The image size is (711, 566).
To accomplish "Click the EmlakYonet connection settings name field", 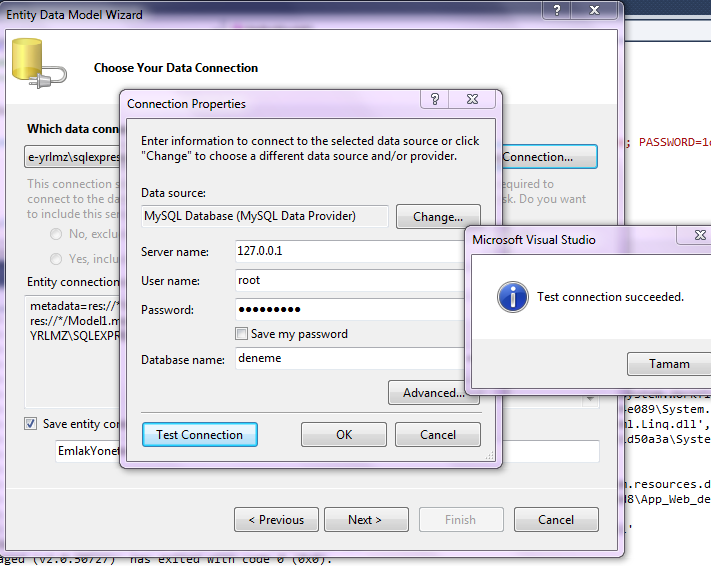I will (88, 451).
